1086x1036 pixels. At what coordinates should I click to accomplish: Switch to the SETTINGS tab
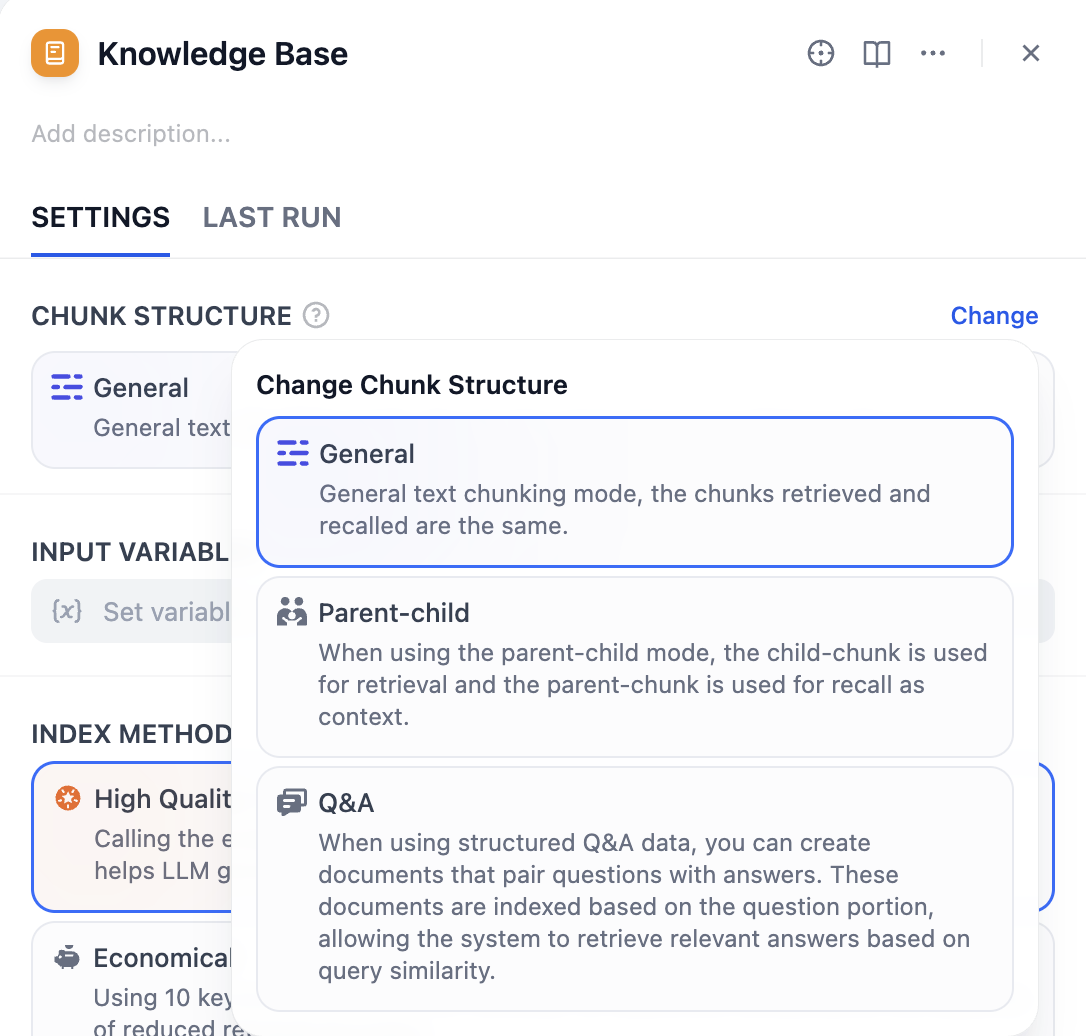point(100,217)
